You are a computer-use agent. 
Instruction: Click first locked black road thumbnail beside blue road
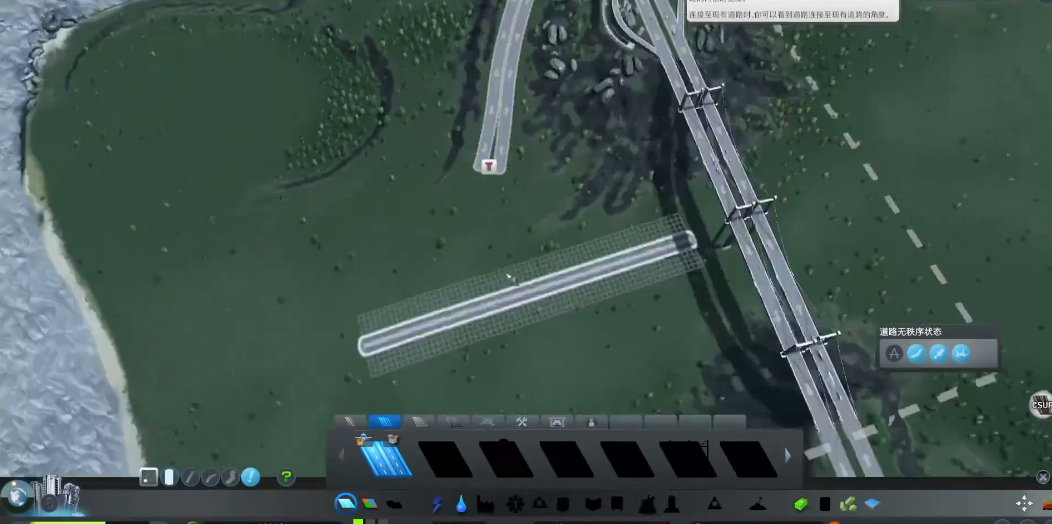pyautogui.click(x=445, y=458)
